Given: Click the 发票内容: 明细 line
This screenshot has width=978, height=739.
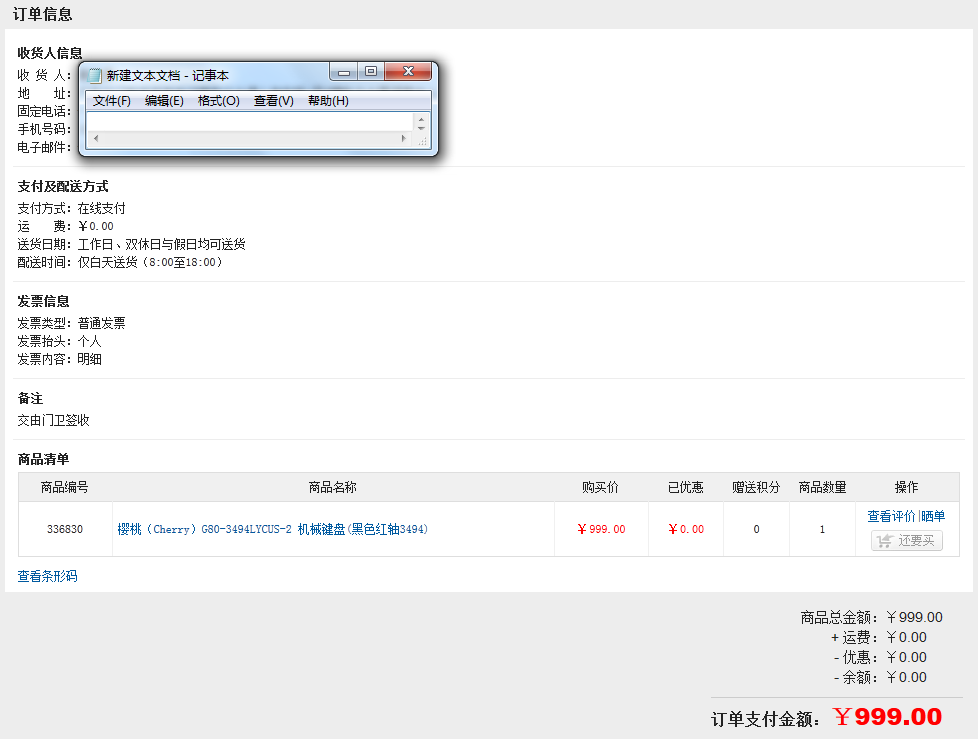Looking at the screenshot, I should (59, 359).
